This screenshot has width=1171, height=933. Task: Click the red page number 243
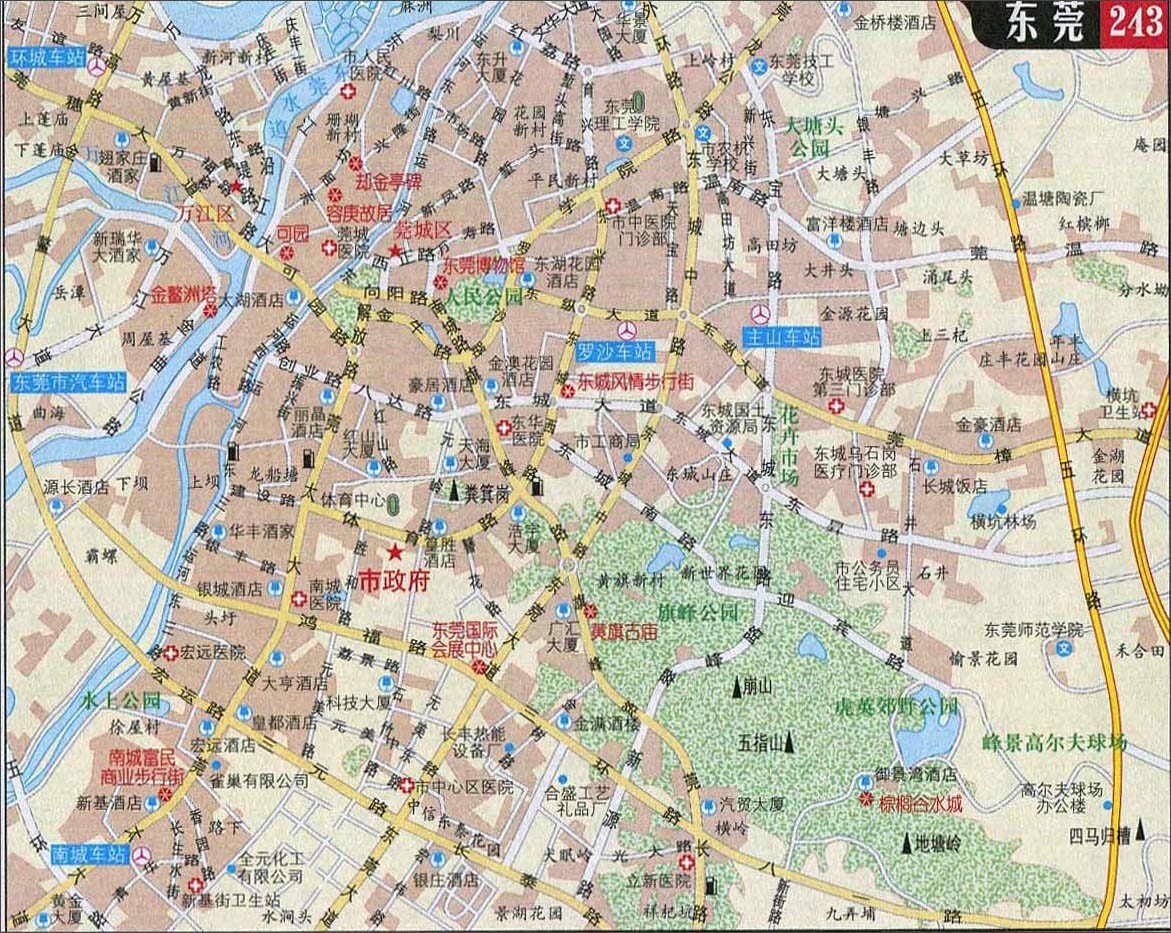point(1136,24)
